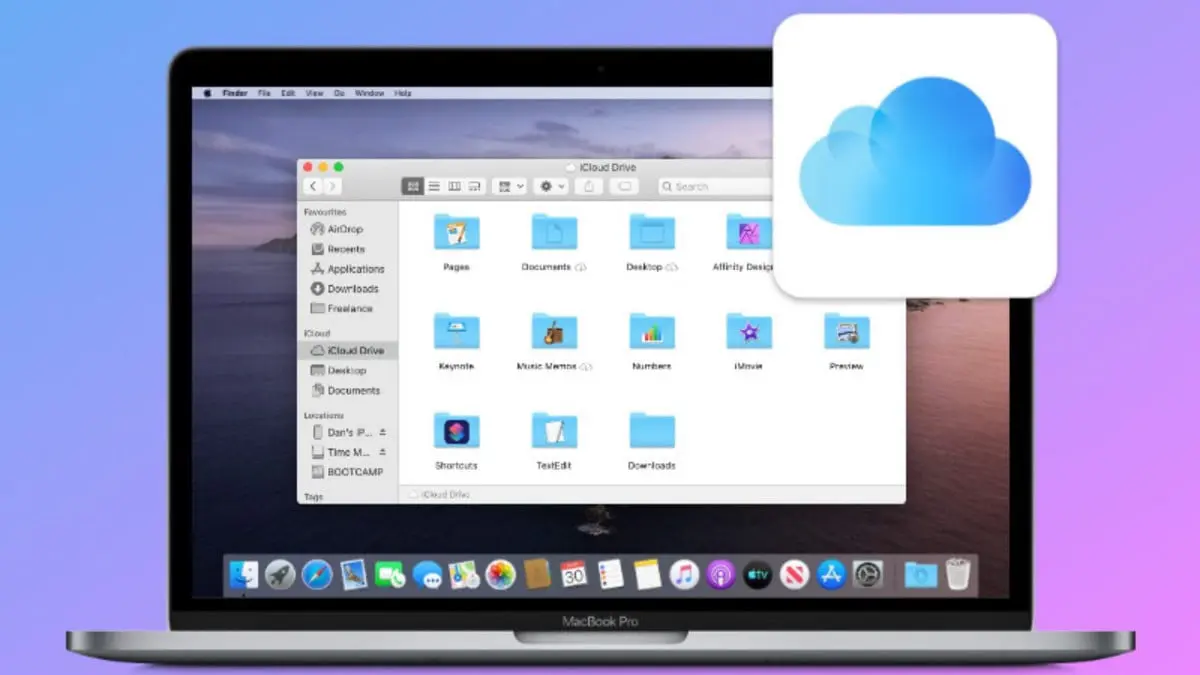Open the Documents folder icon in the file grid
The image size is (1200, 675).
(x=554, y=232)
